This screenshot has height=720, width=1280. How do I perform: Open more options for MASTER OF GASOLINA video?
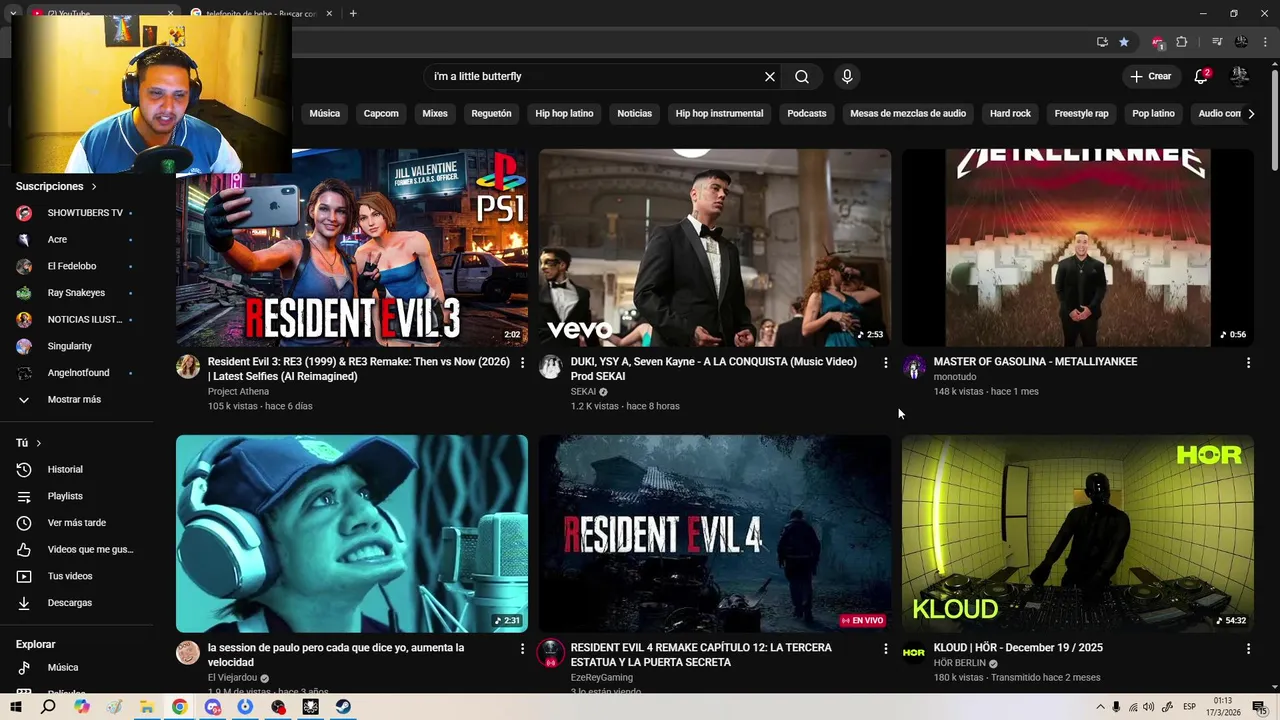click(x=1248, y=363)
